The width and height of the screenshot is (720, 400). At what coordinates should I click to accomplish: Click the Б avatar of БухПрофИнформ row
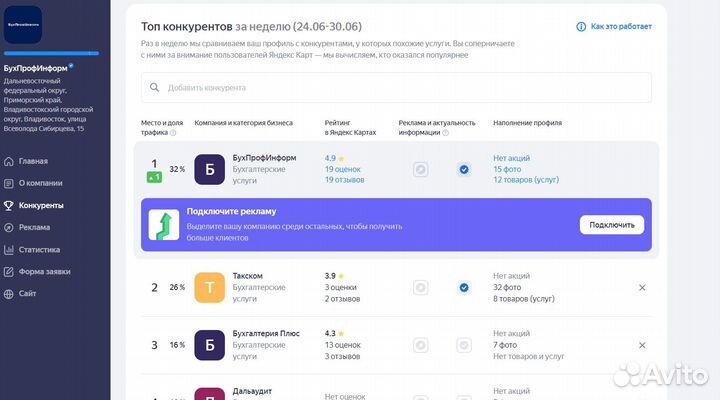(209, 169)
